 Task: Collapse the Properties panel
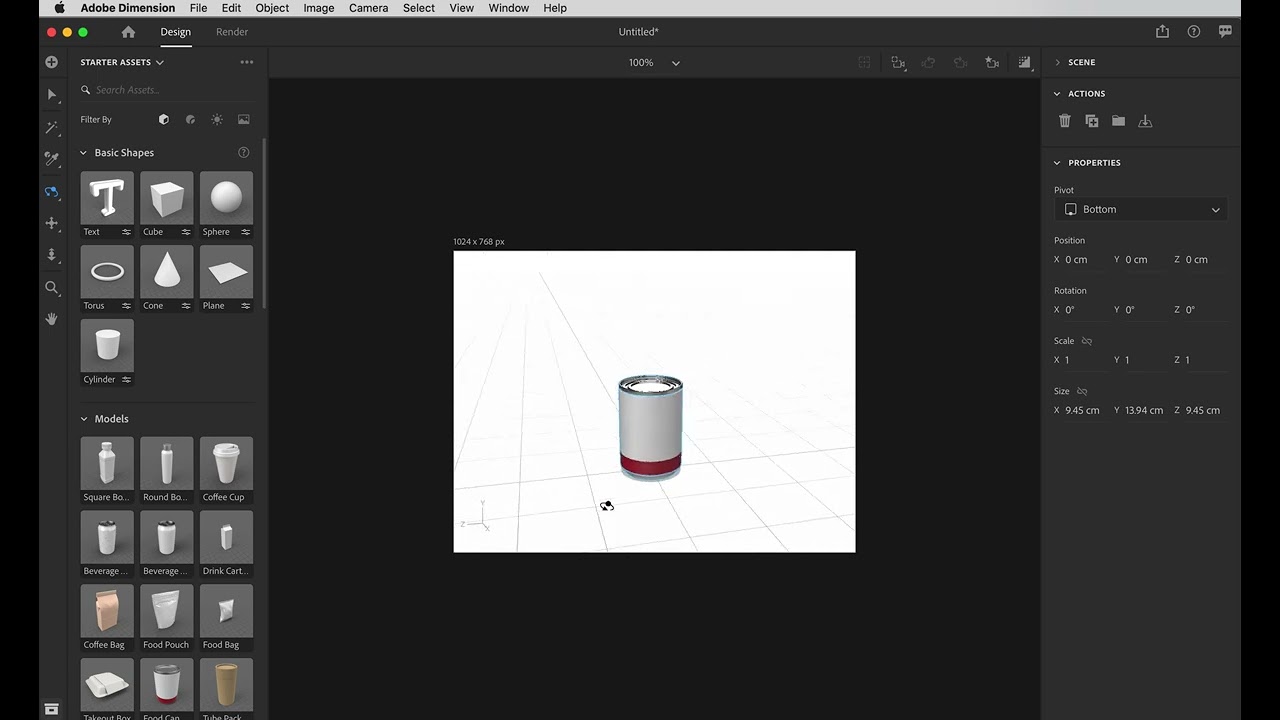click(x=1057, y=163)
